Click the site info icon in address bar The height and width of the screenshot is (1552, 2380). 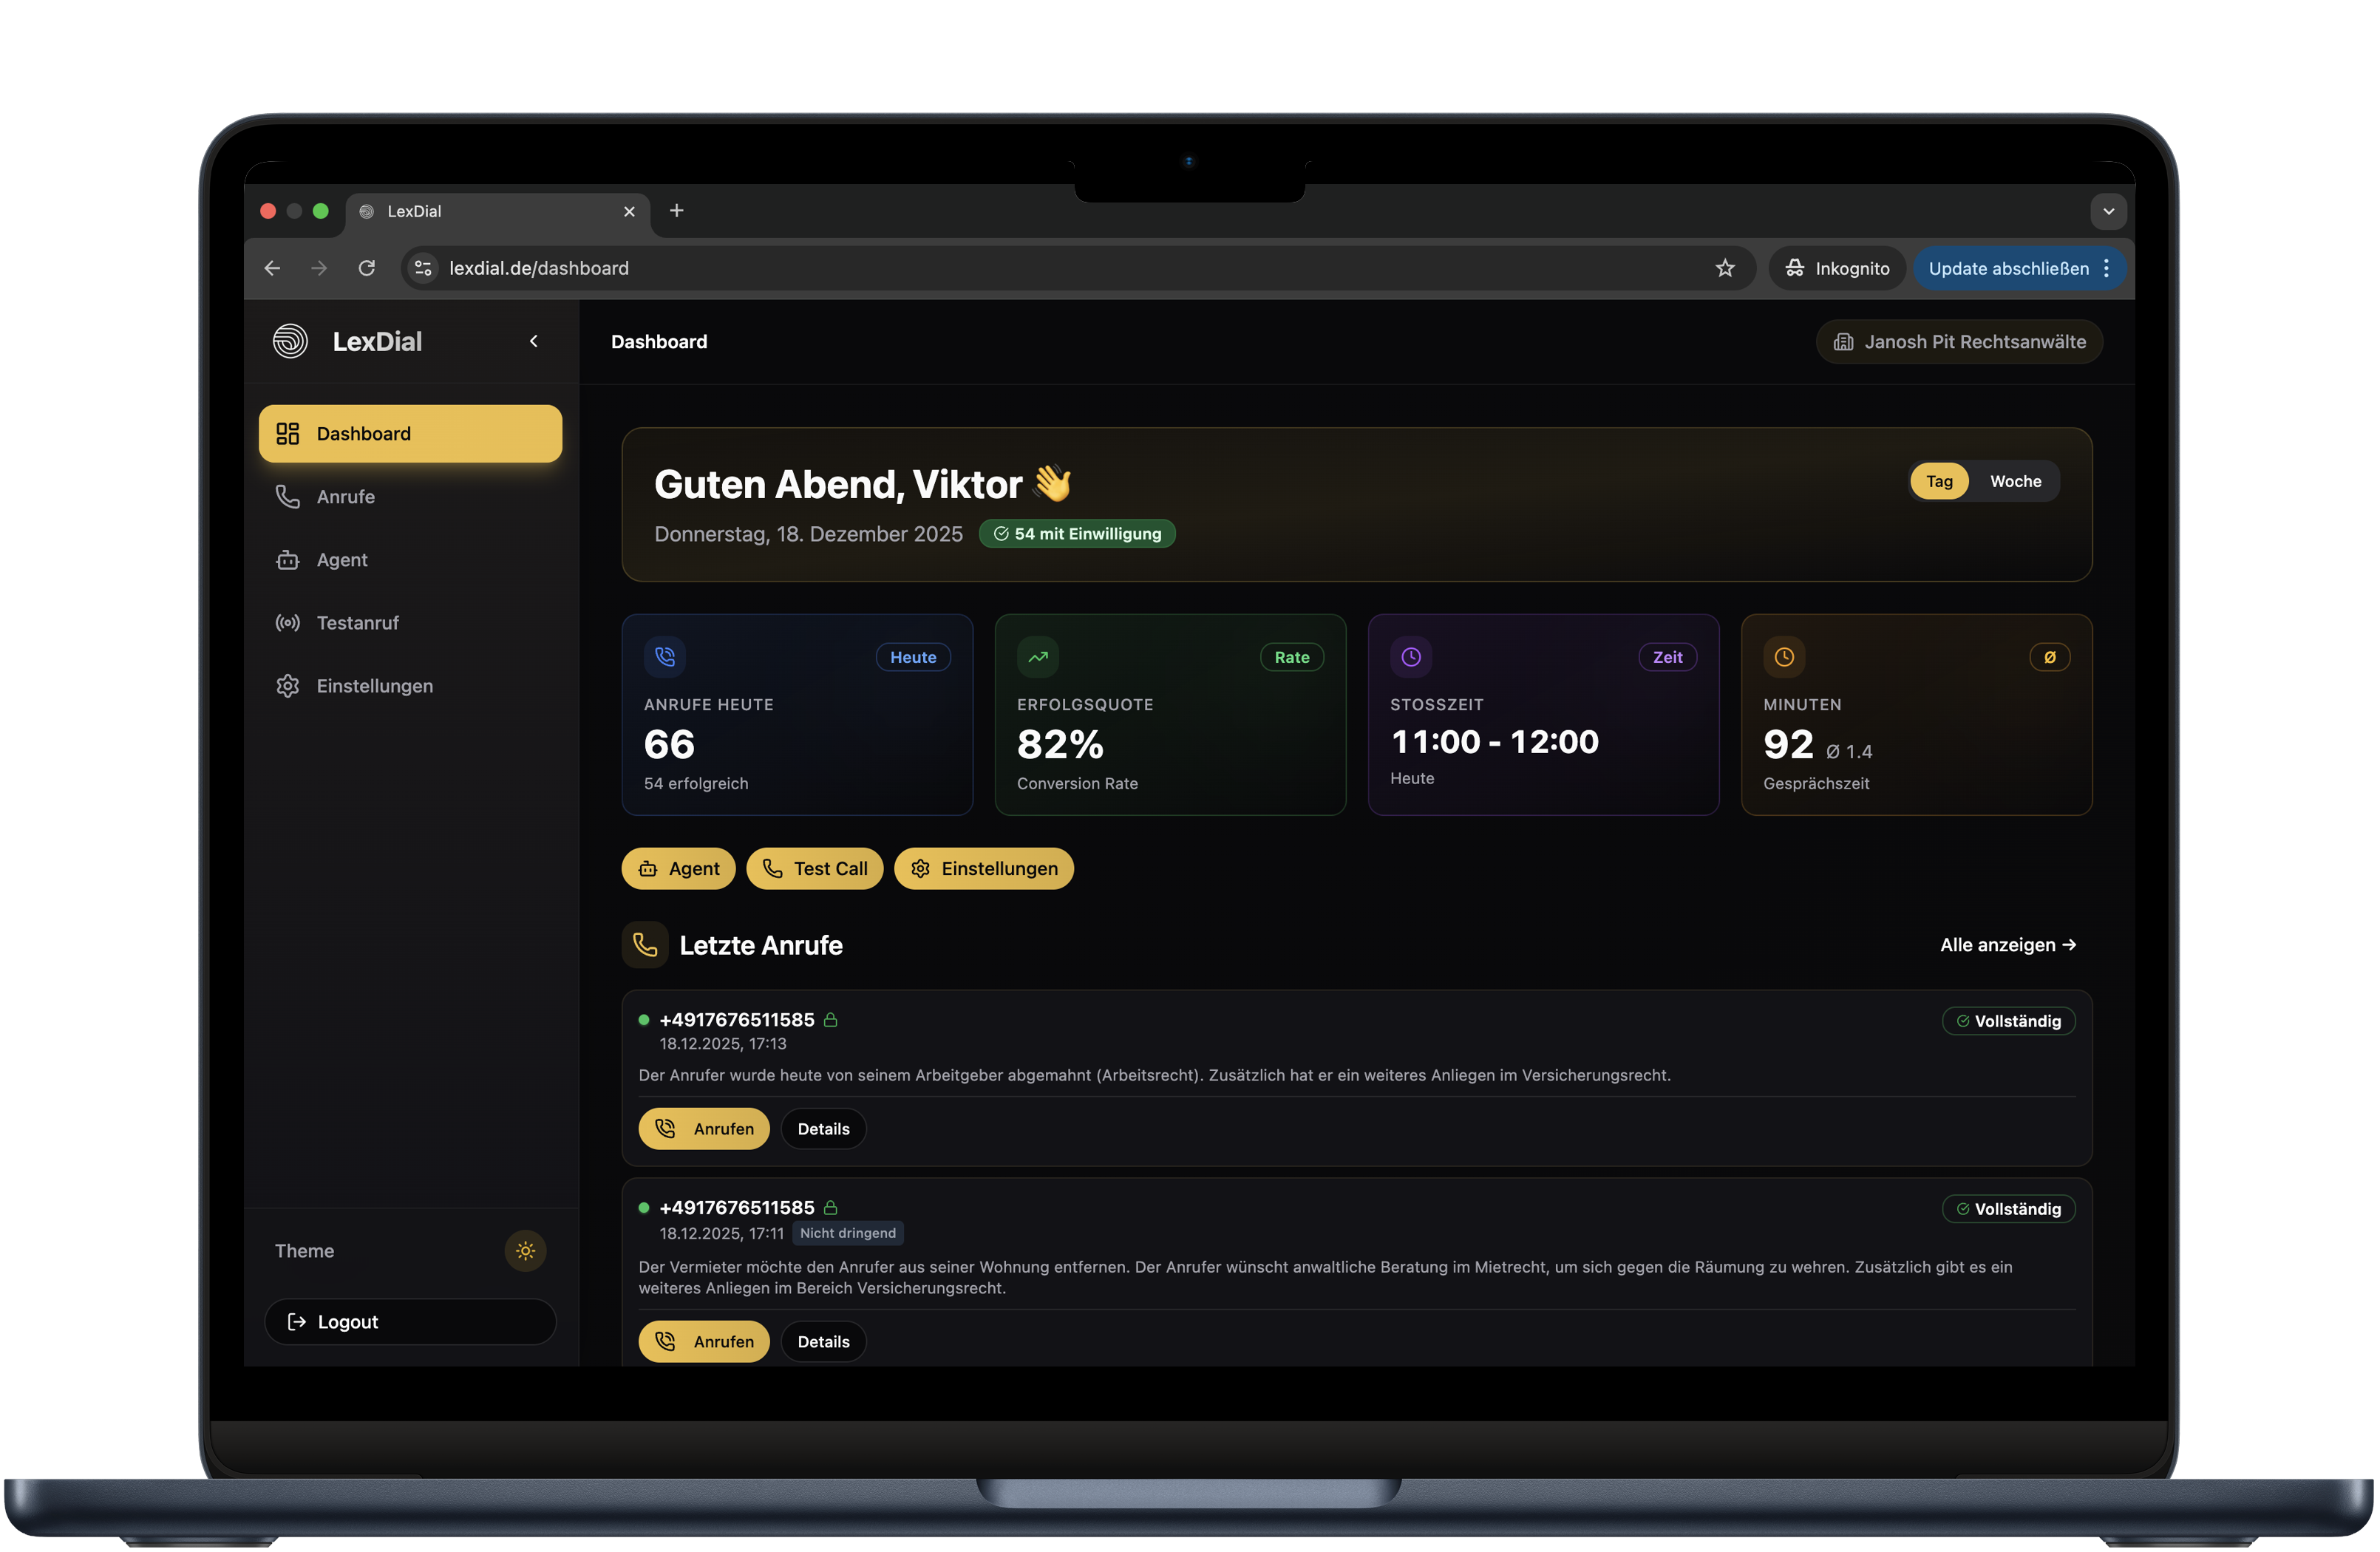423,268
